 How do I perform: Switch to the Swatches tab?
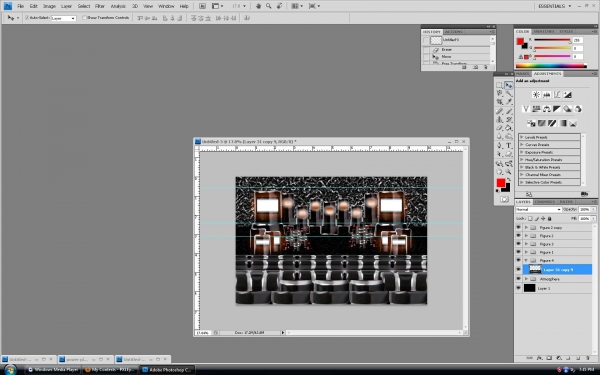click(544, 31)
